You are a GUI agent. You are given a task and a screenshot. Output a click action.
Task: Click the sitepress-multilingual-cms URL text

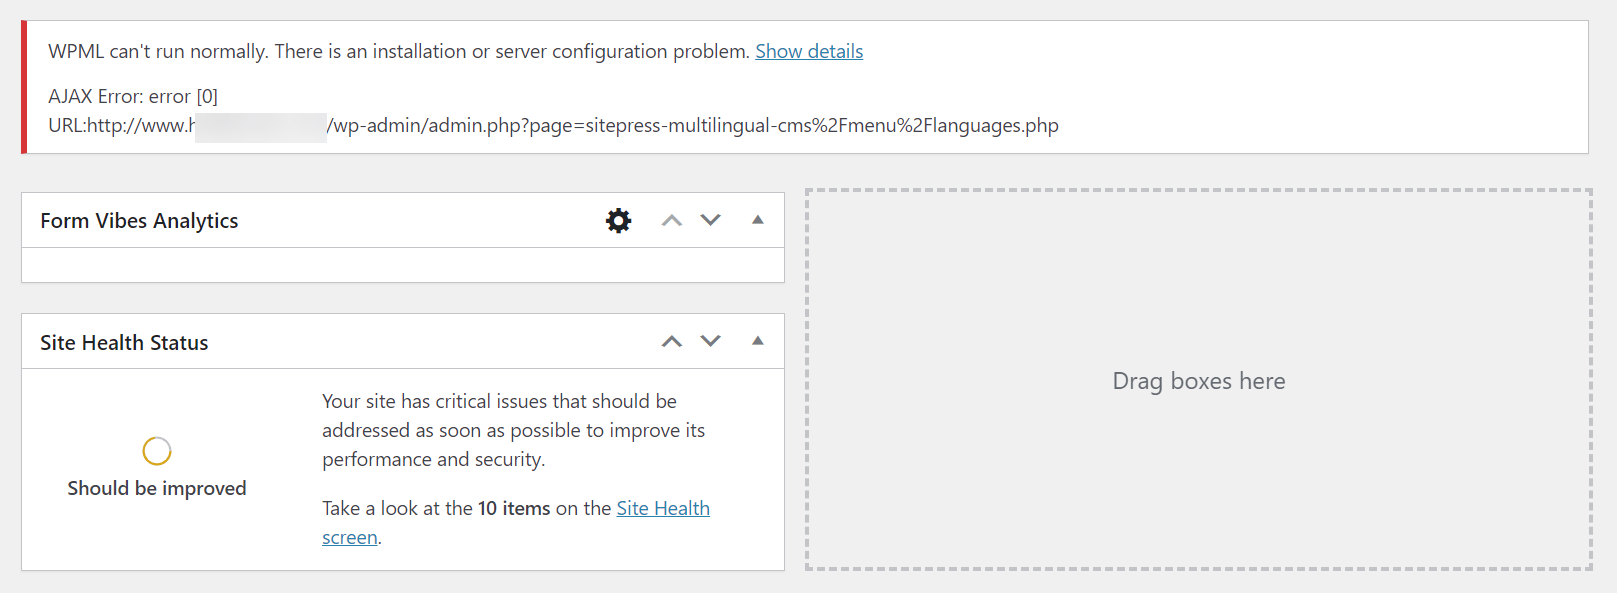click(x=553, y=125)
